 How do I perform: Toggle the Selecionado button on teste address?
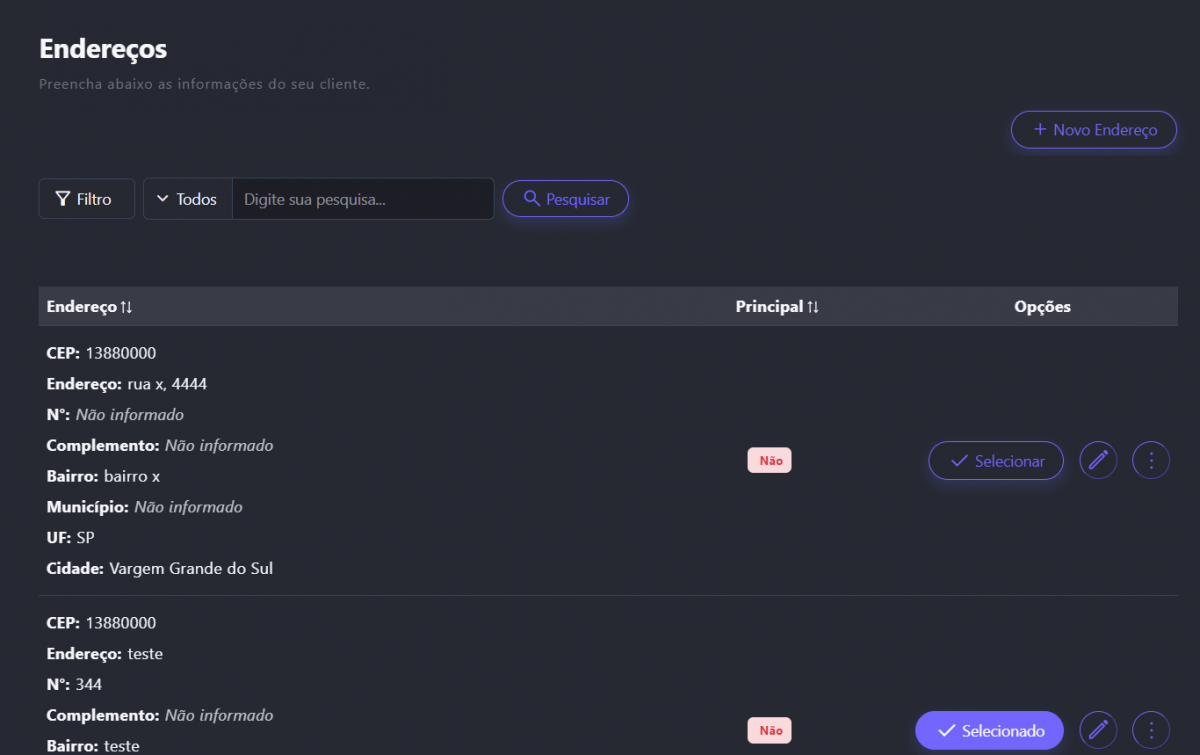click(x=989, y=730)
